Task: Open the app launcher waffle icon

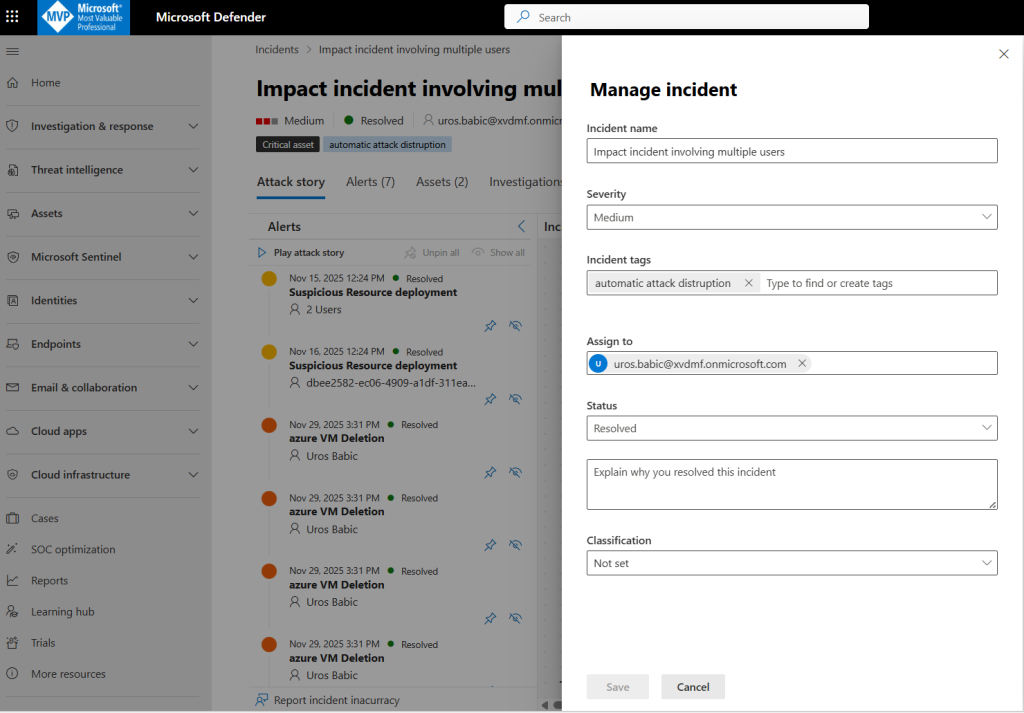Action: (x=12, y=17)
